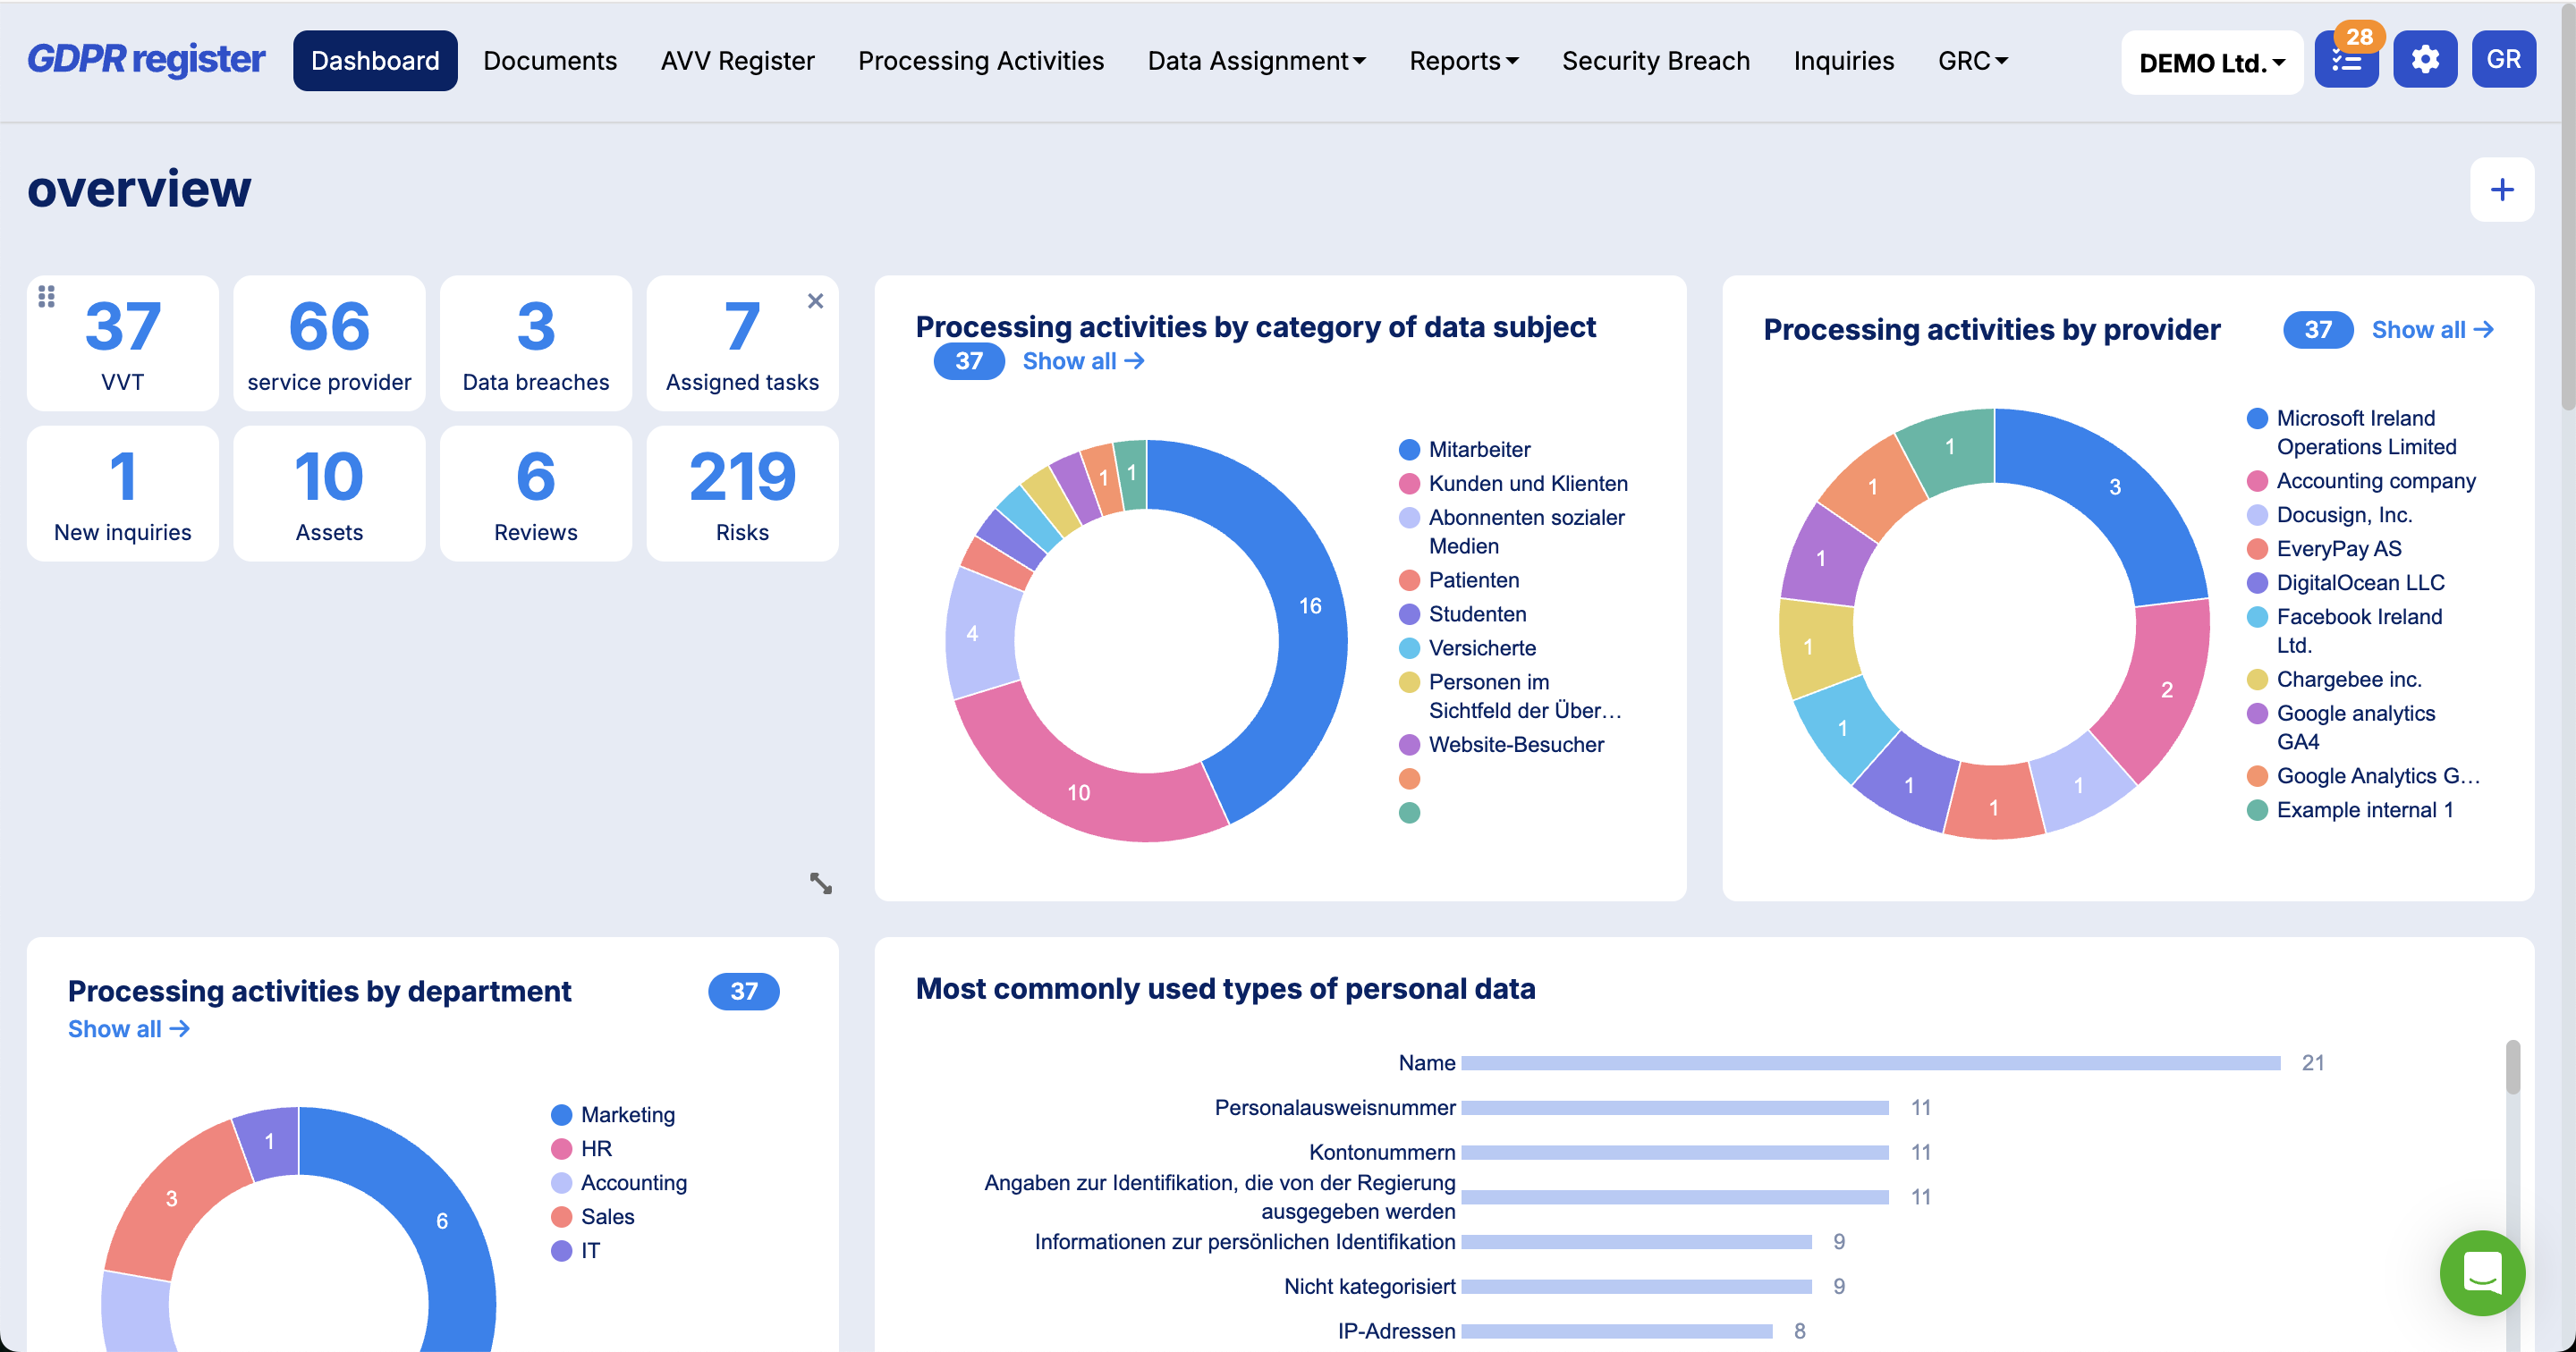Image resolution: width=2576 pixels, height=1352 pixels.
Task: Add a widget with the plus button
Action: tap(2502, 189)
